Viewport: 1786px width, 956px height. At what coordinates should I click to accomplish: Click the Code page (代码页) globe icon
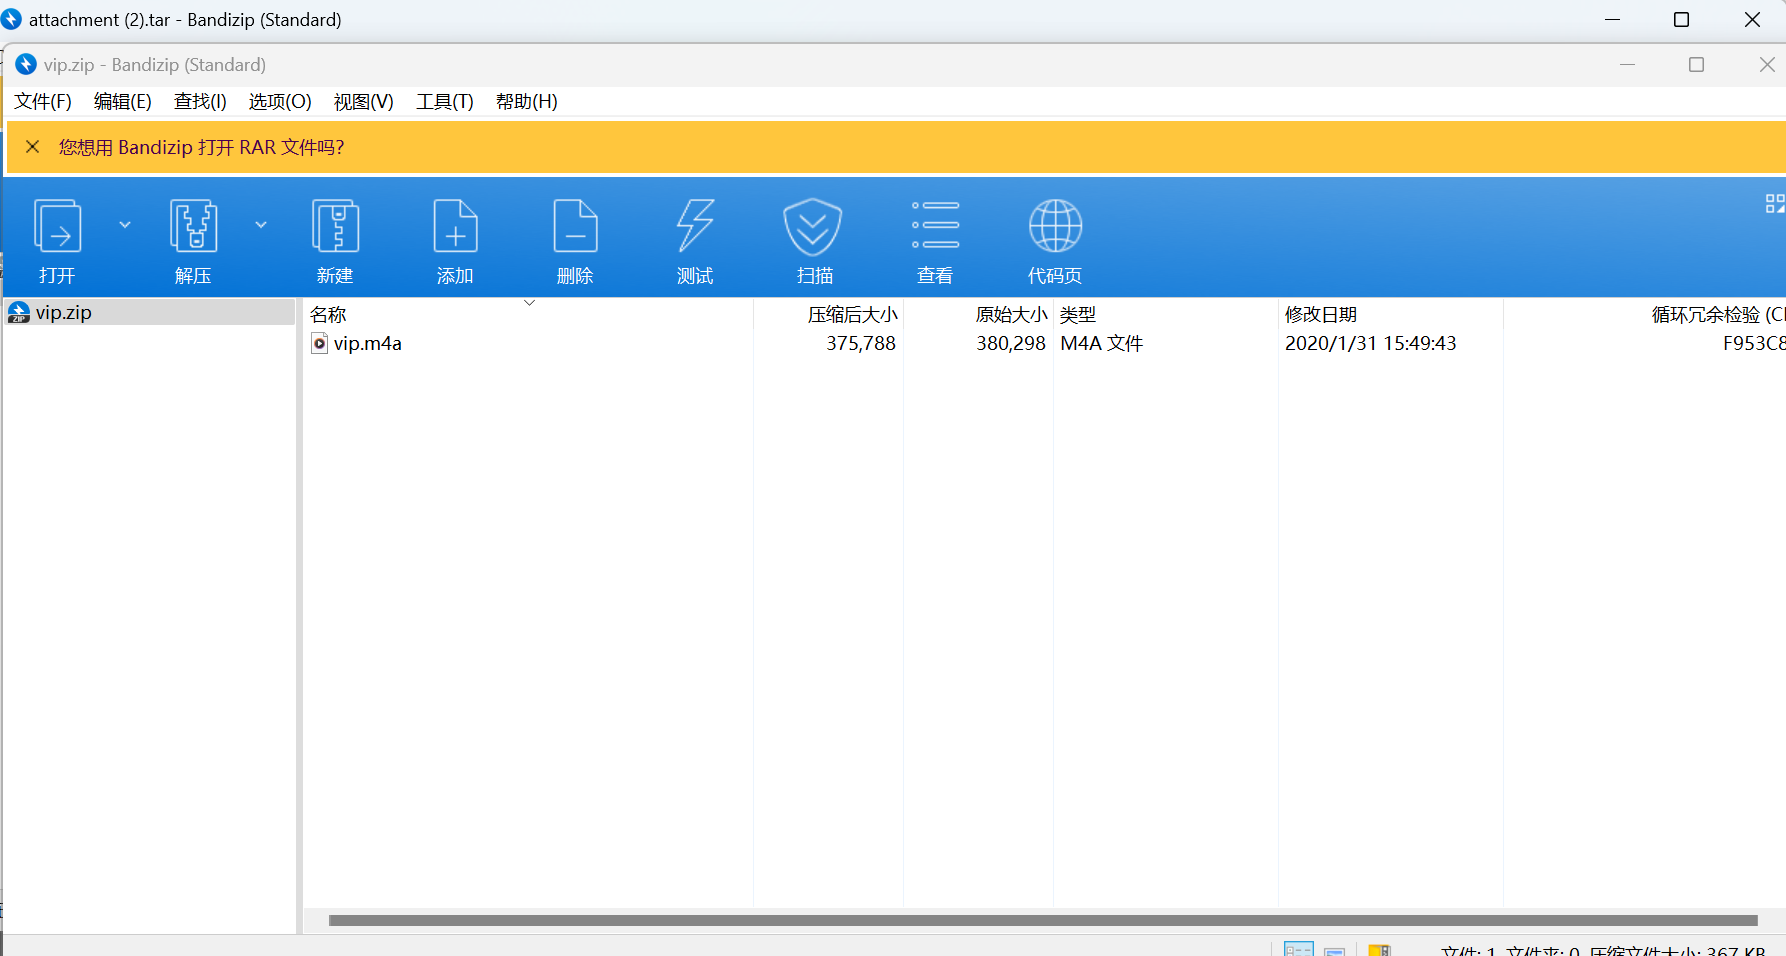tap(1055, 226)
